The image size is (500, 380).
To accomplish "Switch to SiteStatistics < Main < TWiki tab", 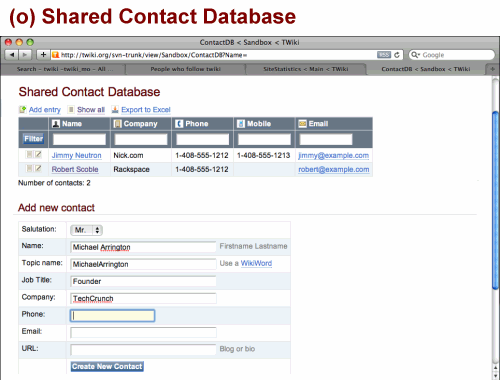I will 306,69.
